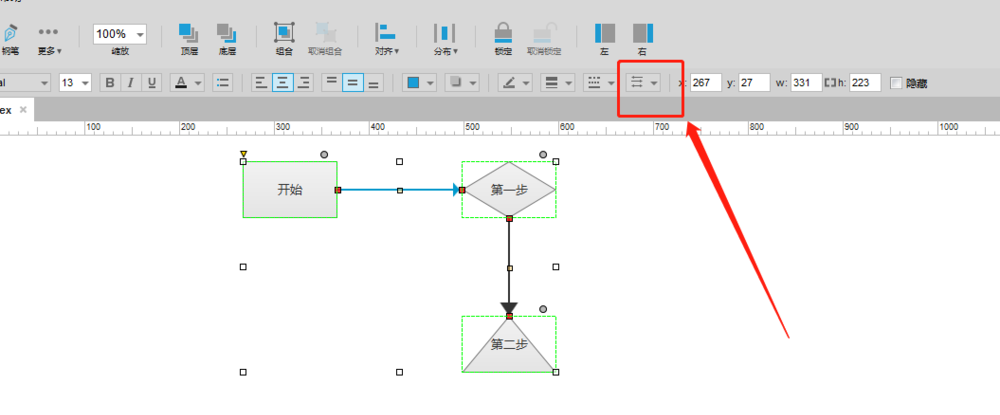Open the 分布 distribute menu

coord(445,38)
